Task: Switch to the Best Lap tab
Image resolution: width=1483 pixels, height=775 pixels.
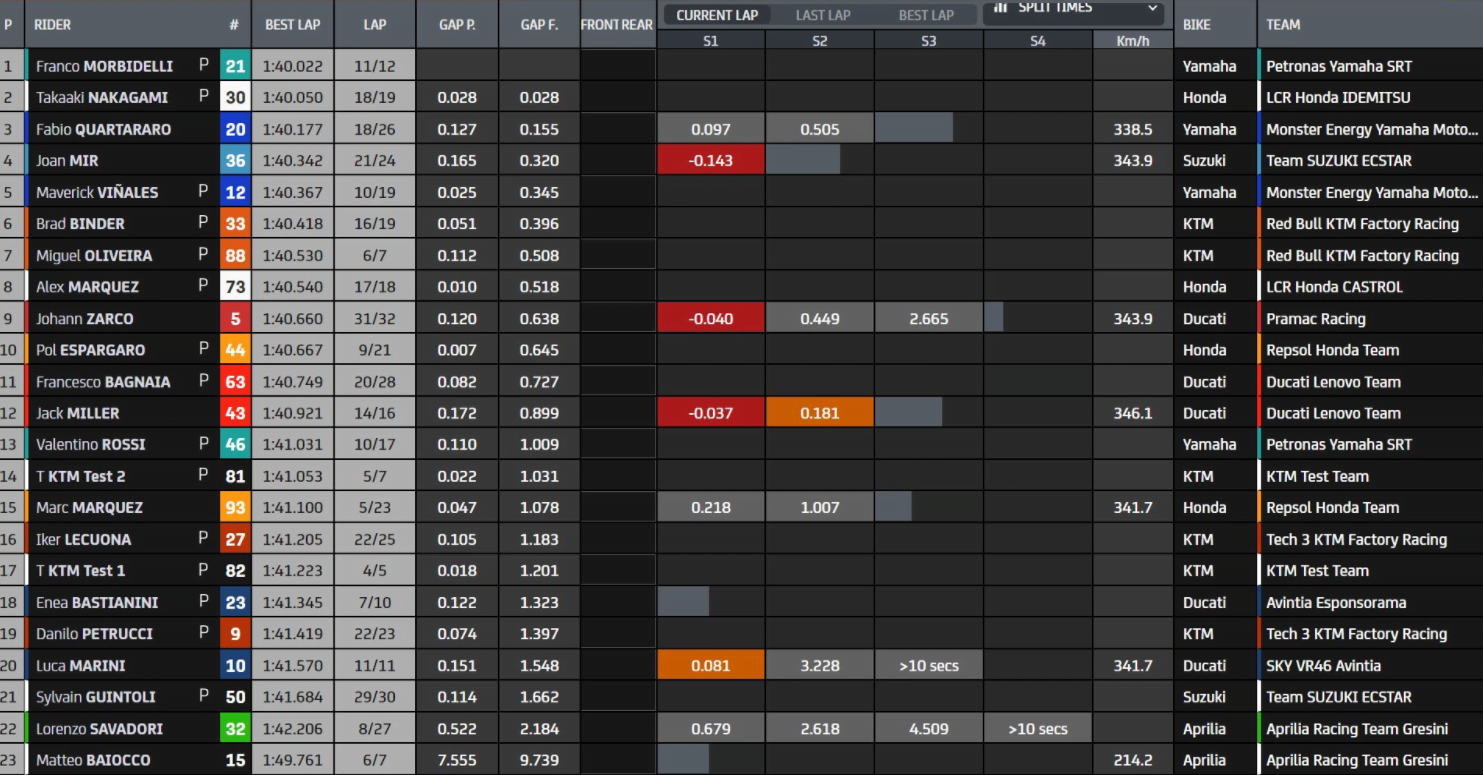Action: pos(926,15)
